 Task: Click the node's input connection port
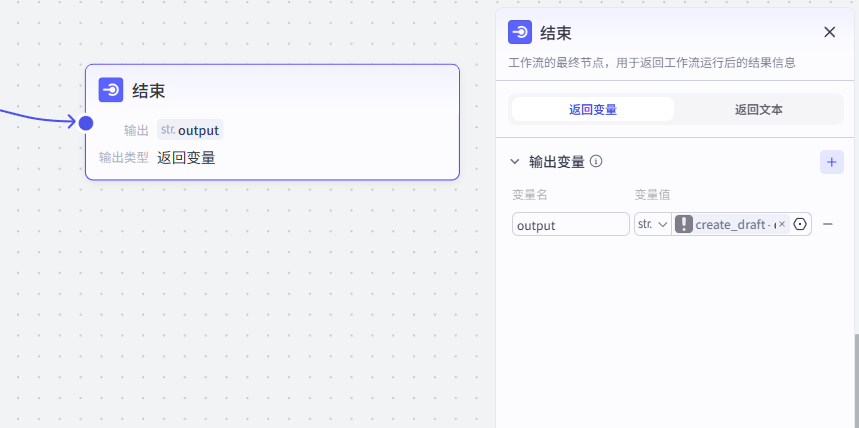tap(86, 123)
